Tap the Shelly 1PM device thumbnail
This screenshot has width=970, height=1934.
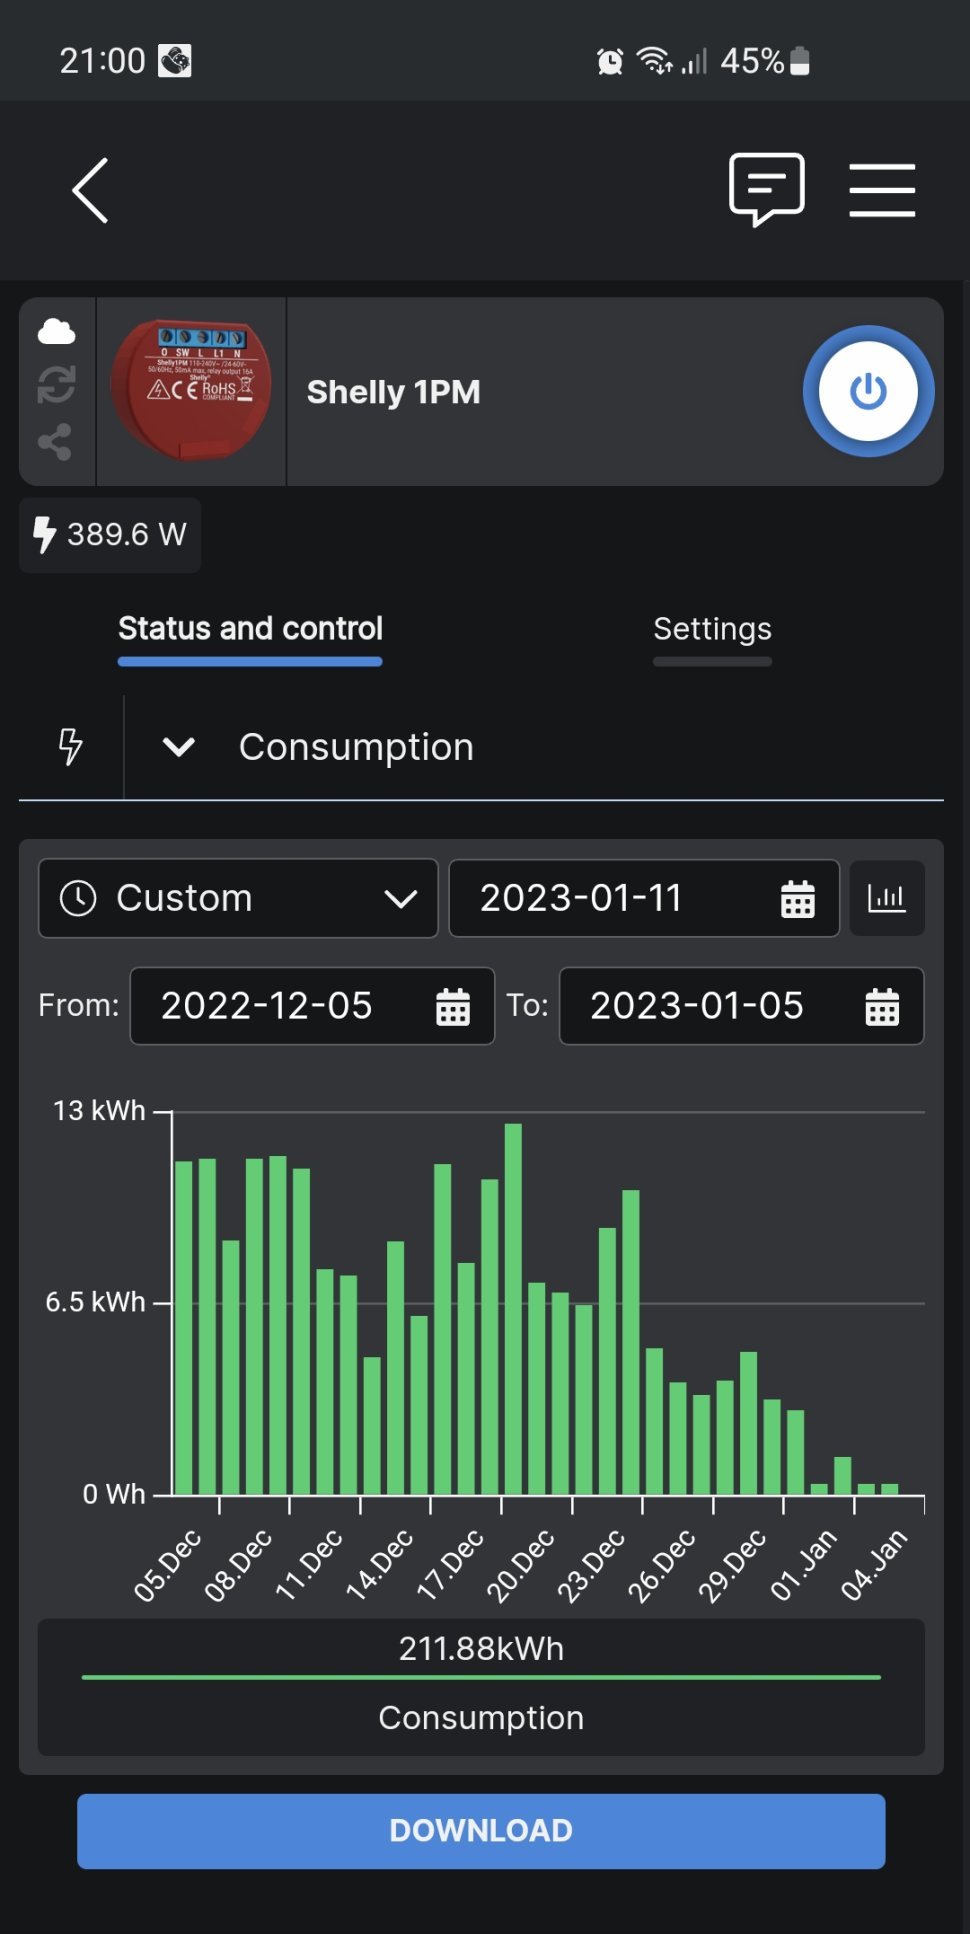pos(191,391)
